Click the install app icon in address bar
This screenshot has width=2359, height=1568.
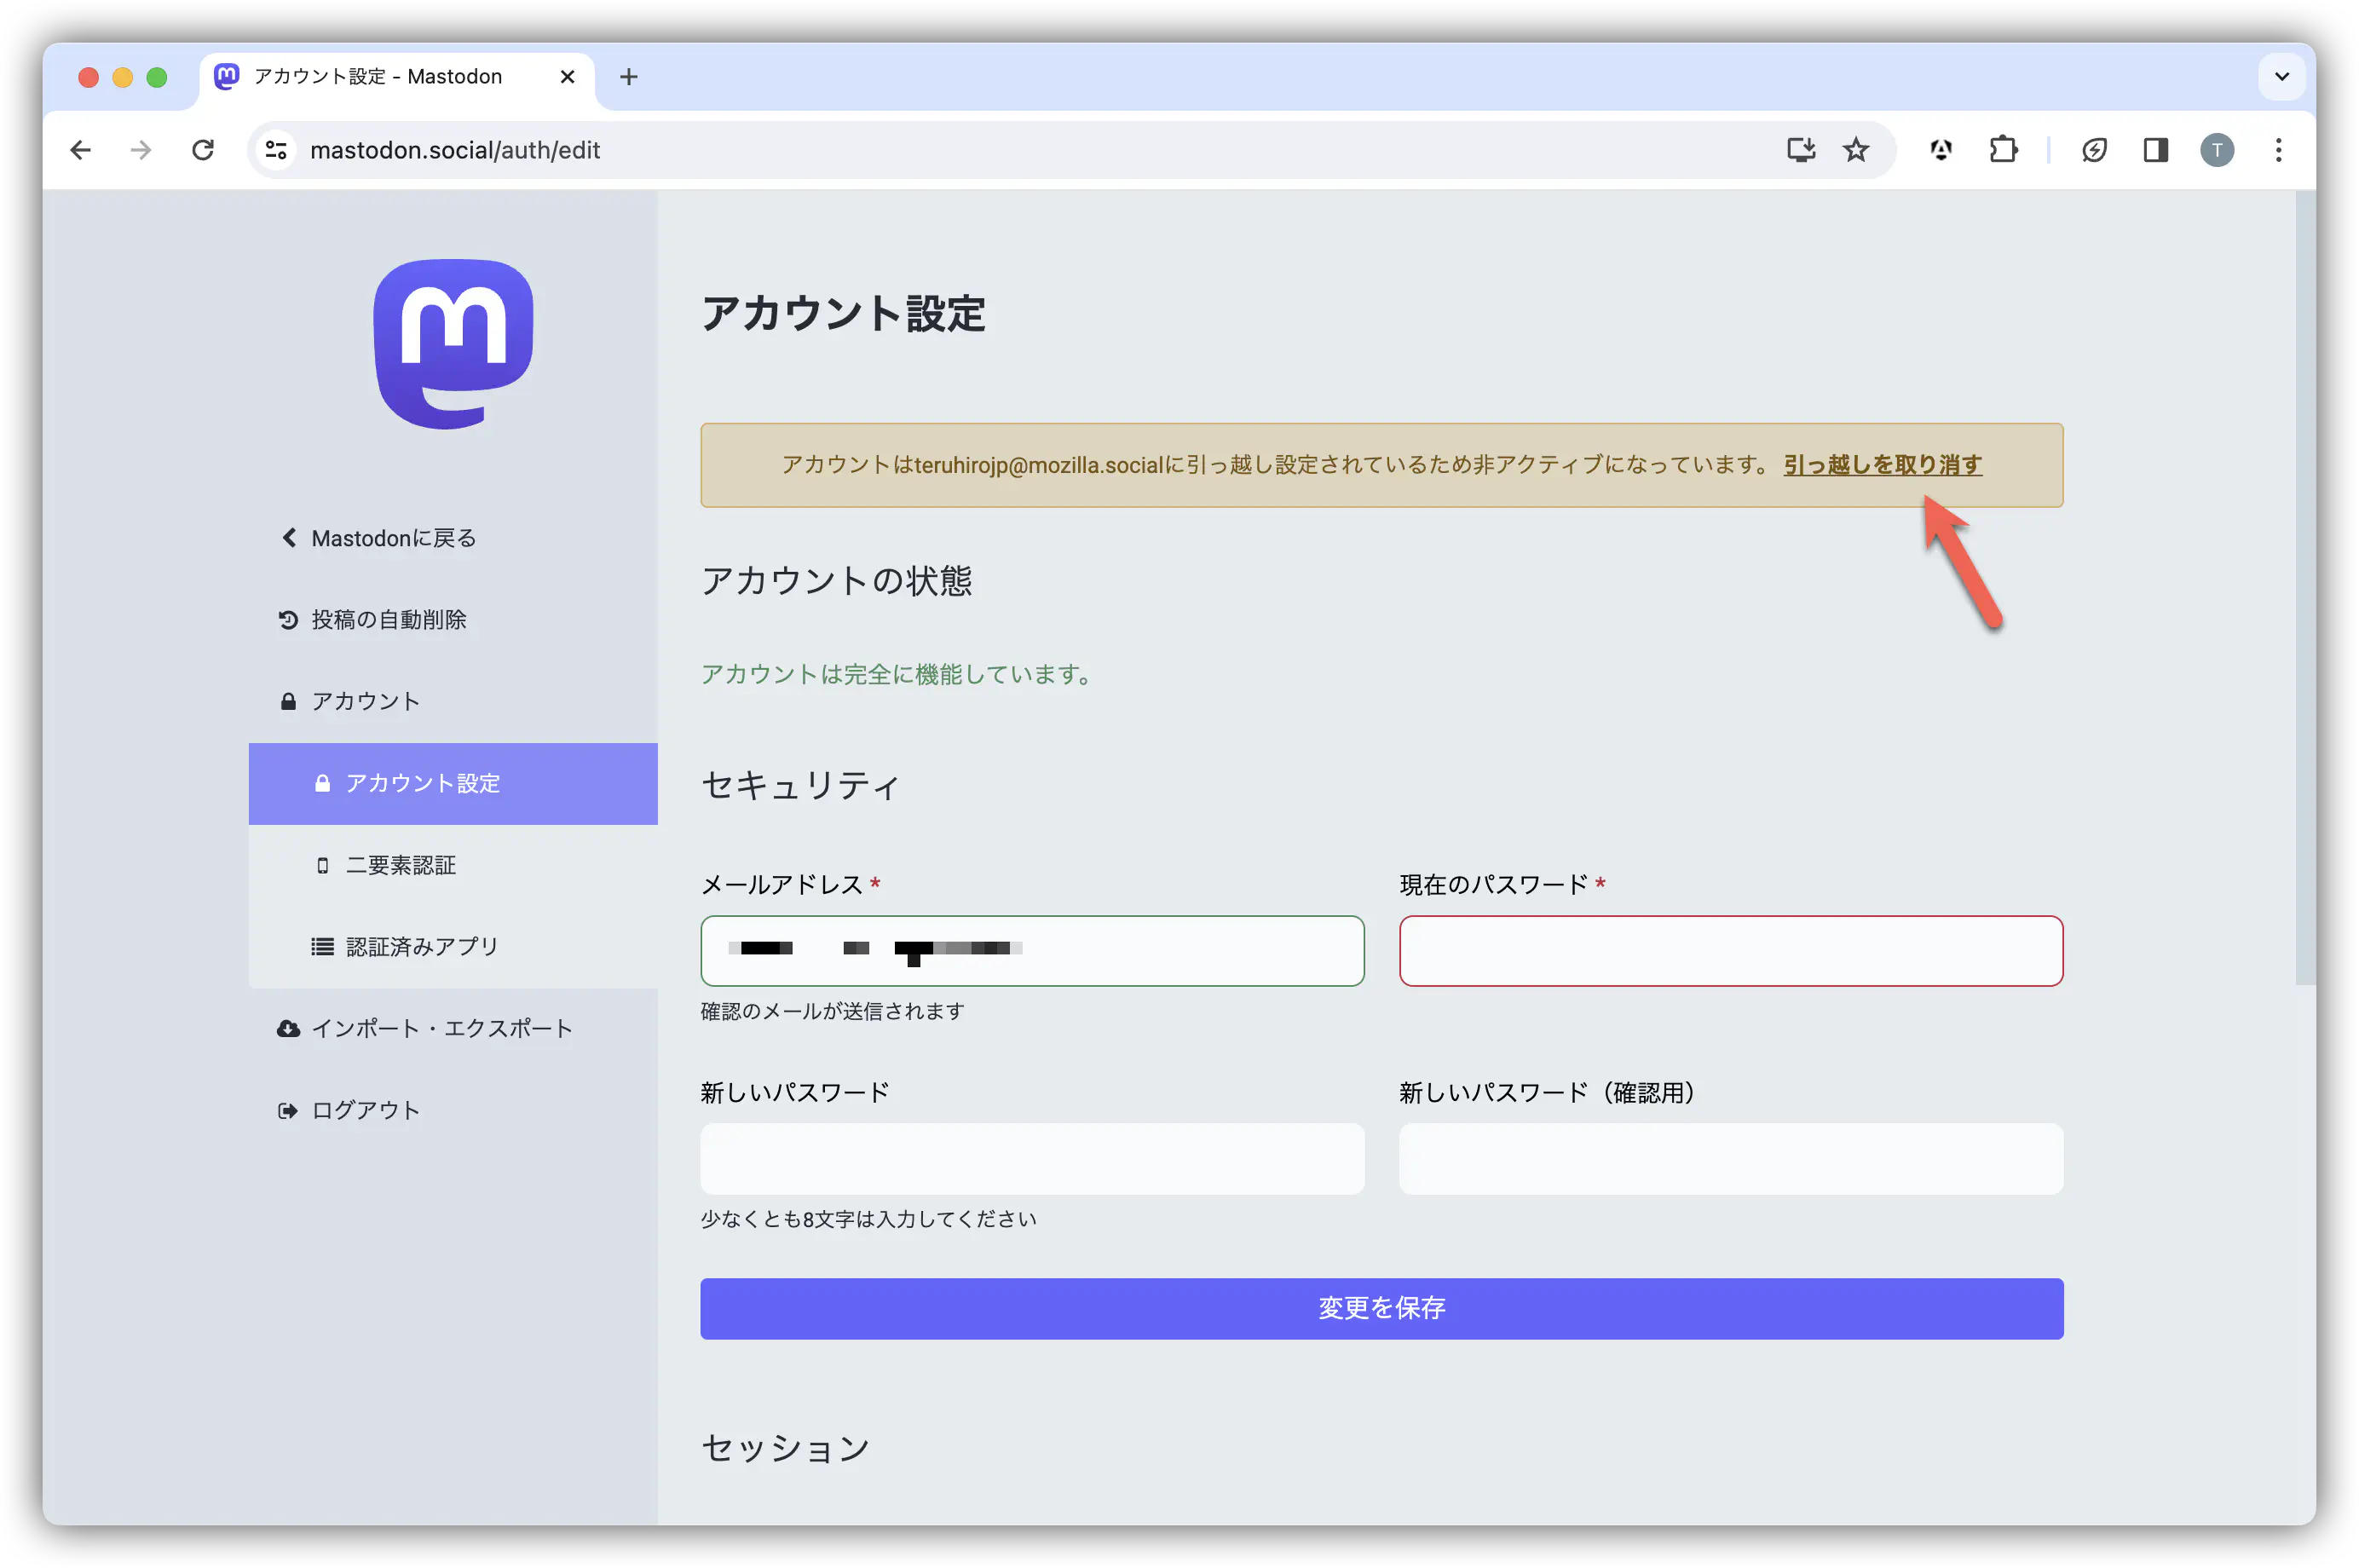click(x=1800, y=150)
